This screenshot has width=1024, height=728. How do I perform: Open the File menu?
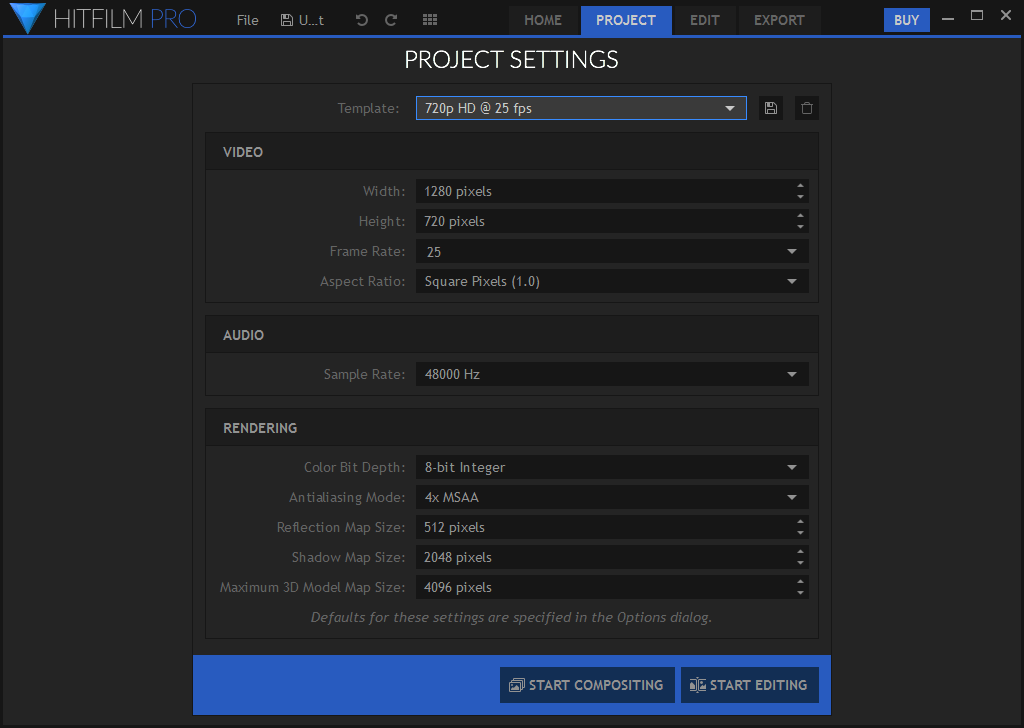pyautogui.click(x=248, y=20)
